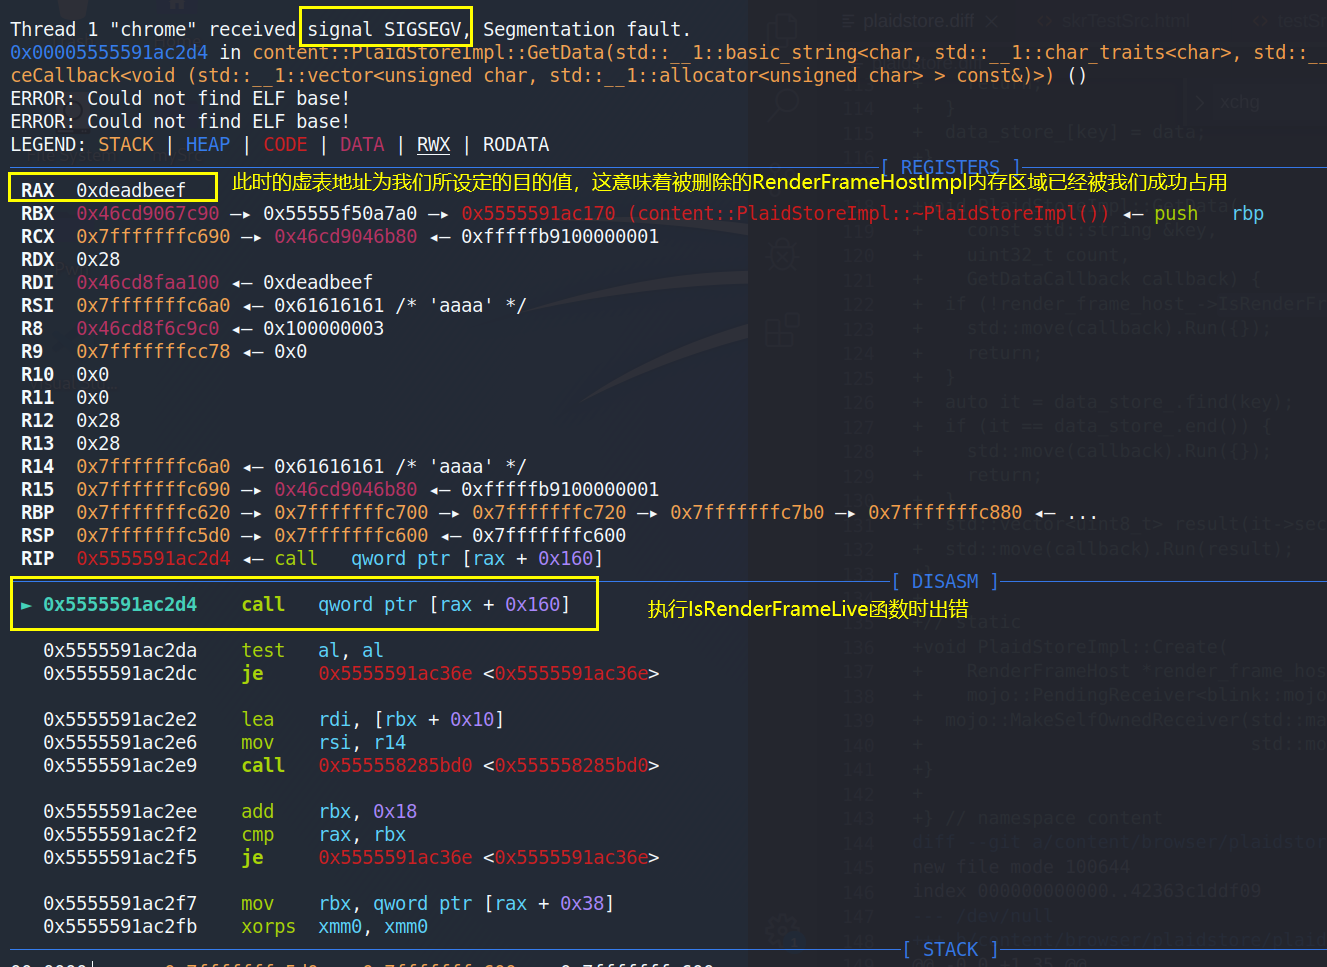Click the underlined RWX legend label

(433, 145)
